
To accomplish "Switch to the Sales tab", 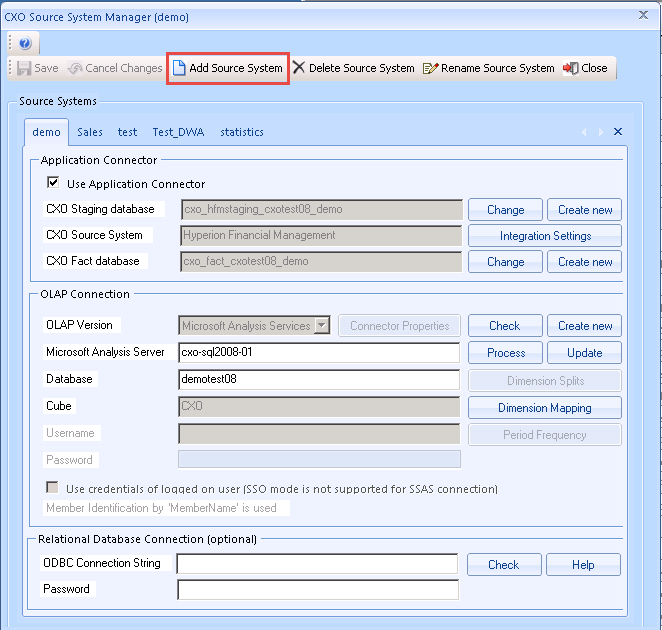I will pyautogui.click(x=90, y=132).
